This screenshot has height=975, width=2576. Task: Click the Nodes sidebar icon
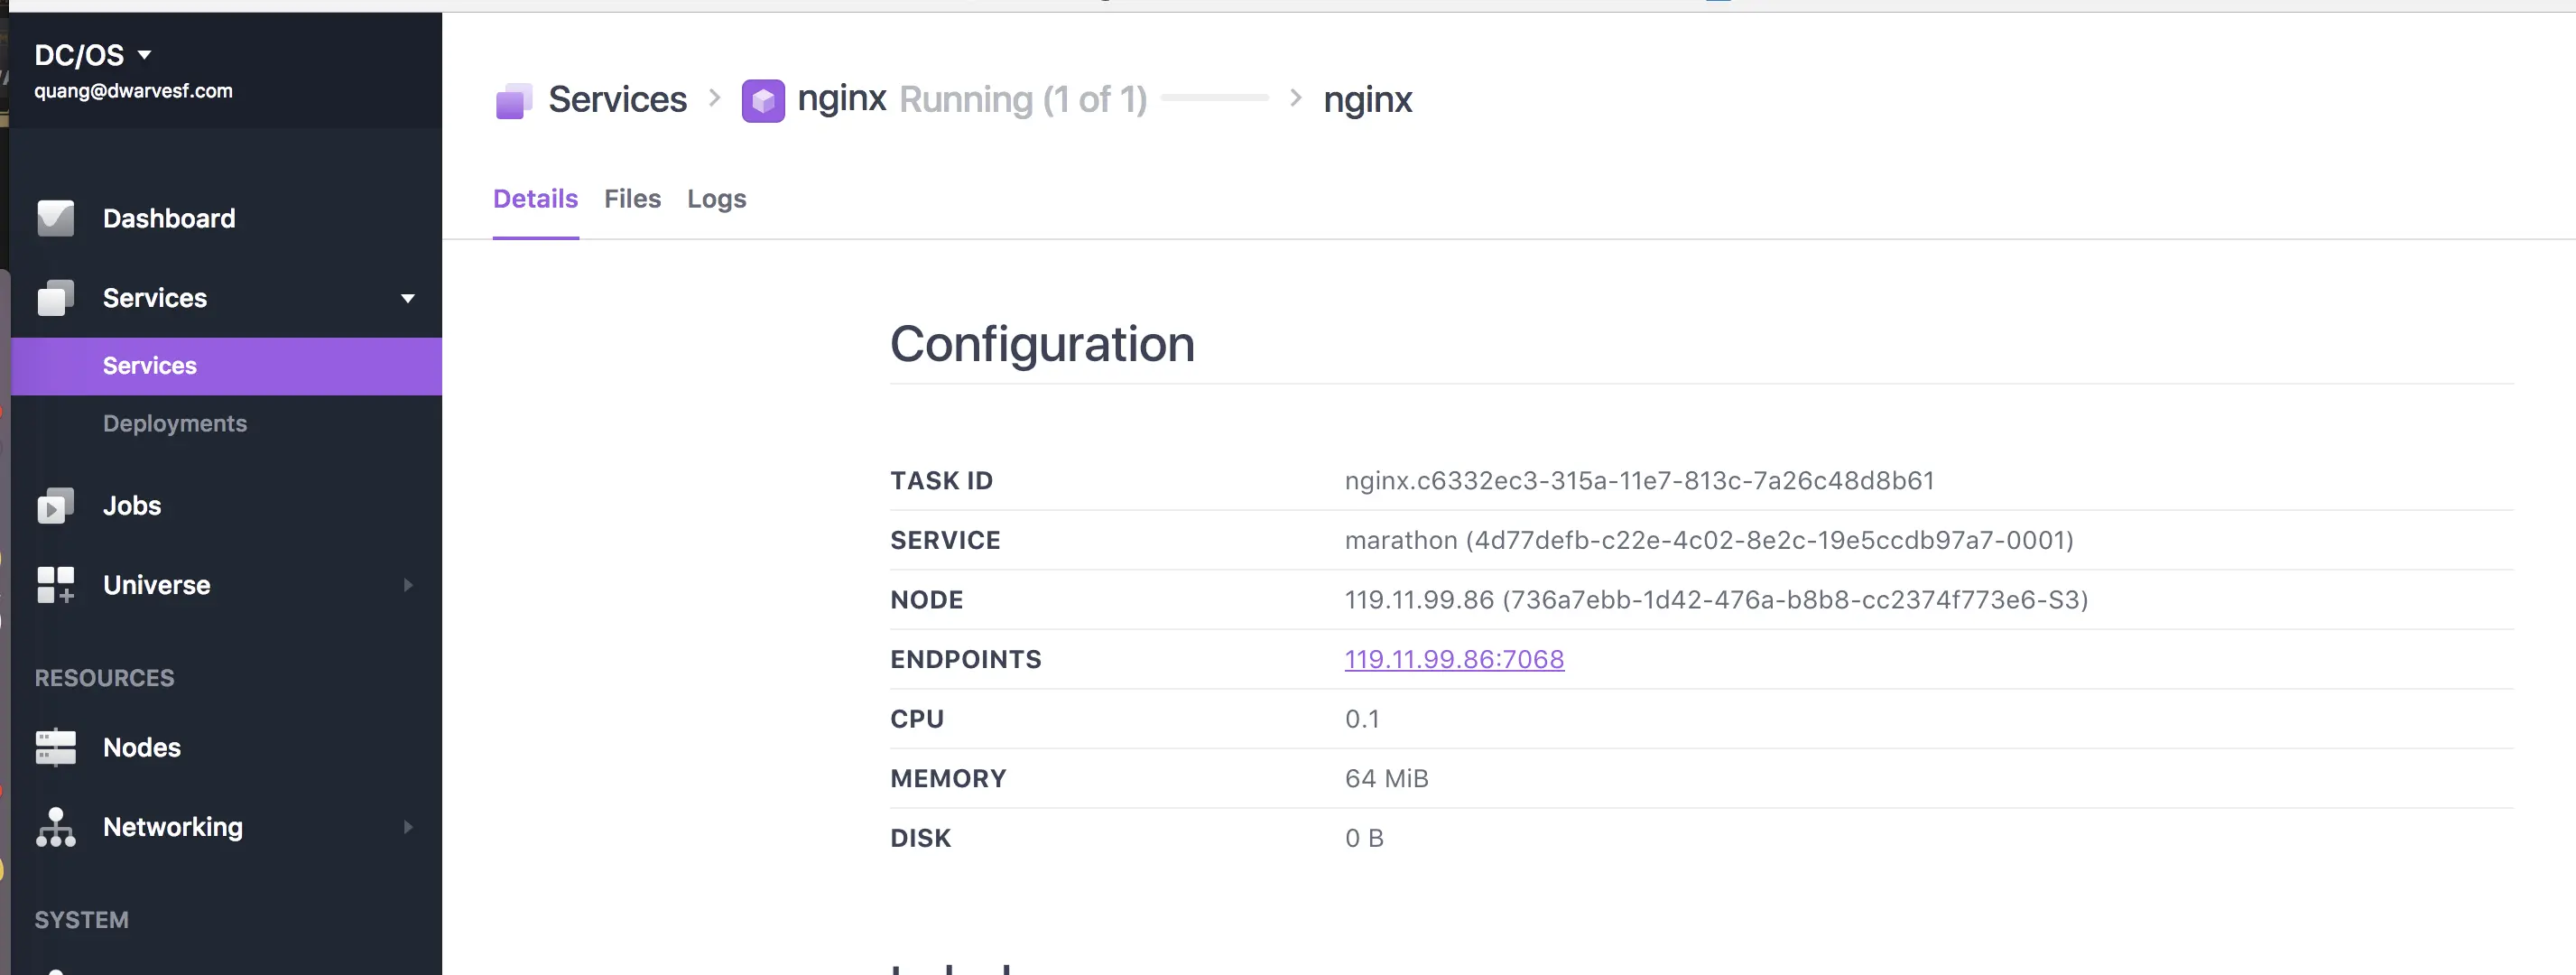point(55,747)
